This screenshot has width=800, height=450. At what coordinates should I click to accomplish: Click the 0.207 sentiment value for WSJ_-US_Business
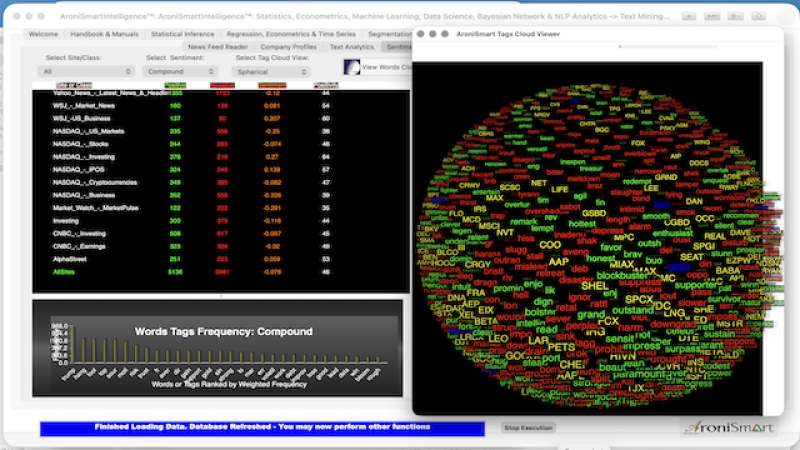272,118
